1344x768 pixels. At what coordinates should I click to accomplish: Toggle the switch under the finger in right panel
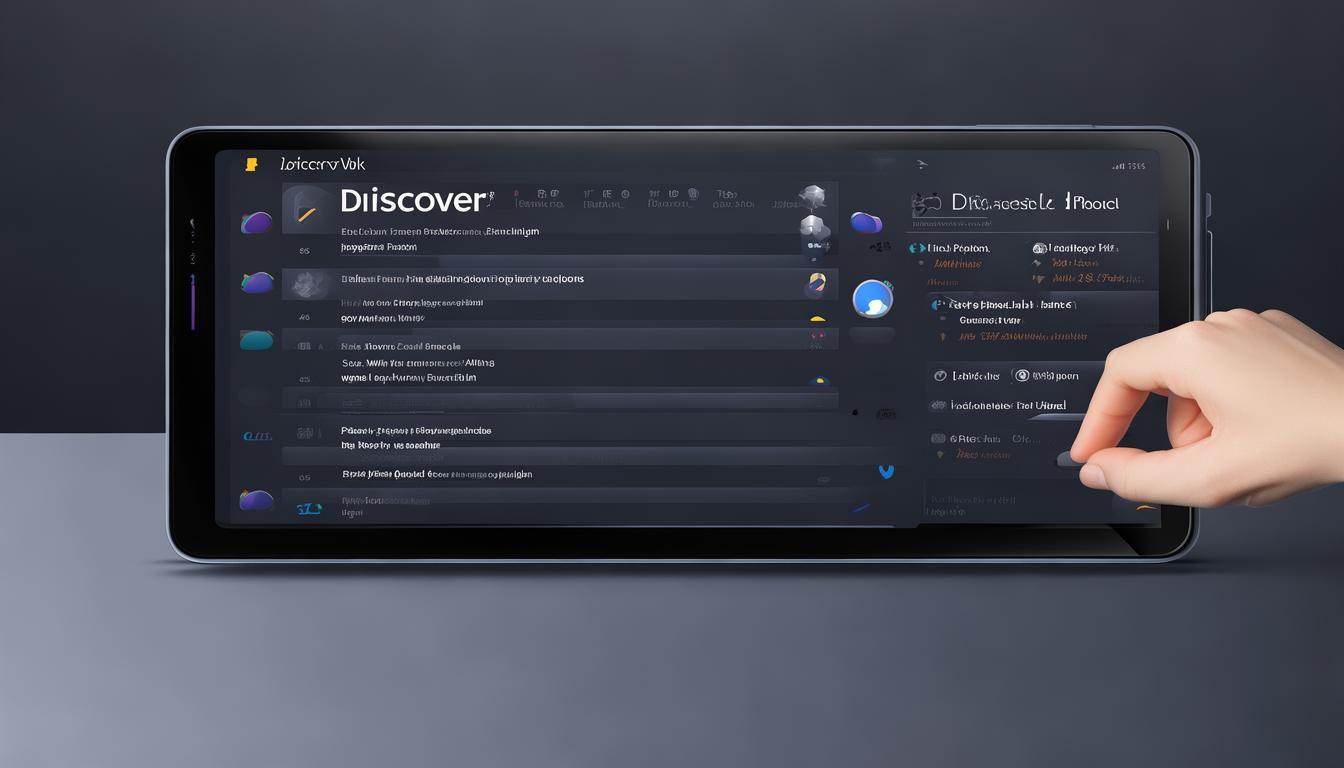click(1070, 459)
